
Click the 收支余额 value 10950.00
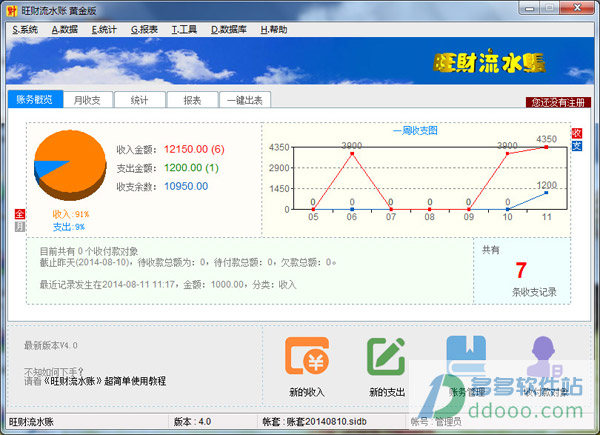tap(186, 186)
